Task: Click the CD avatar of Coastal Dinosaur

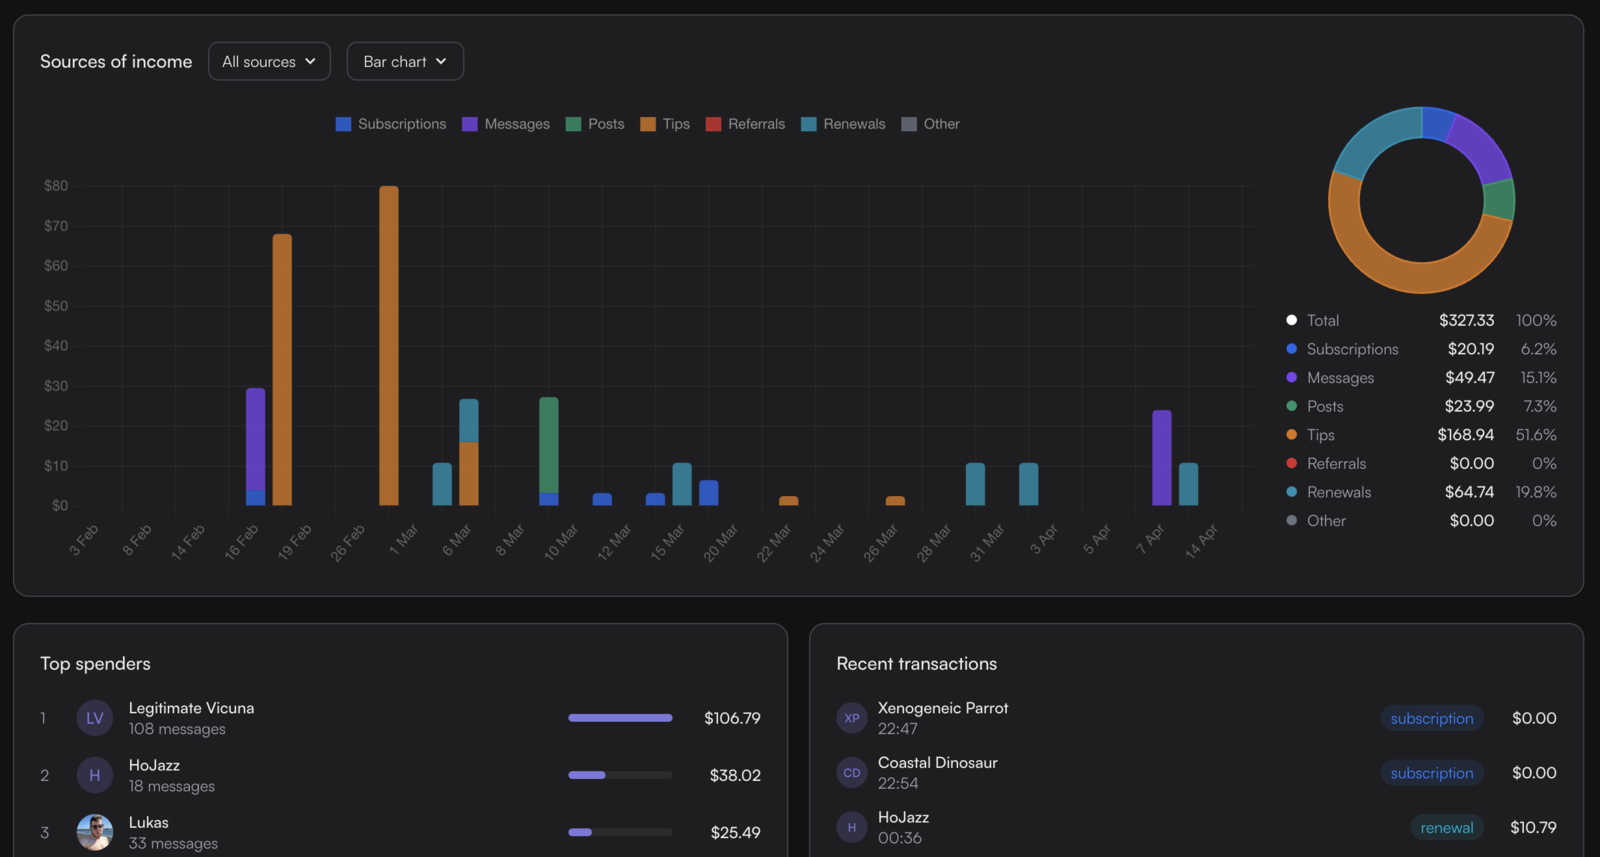Action: [852, 773]
